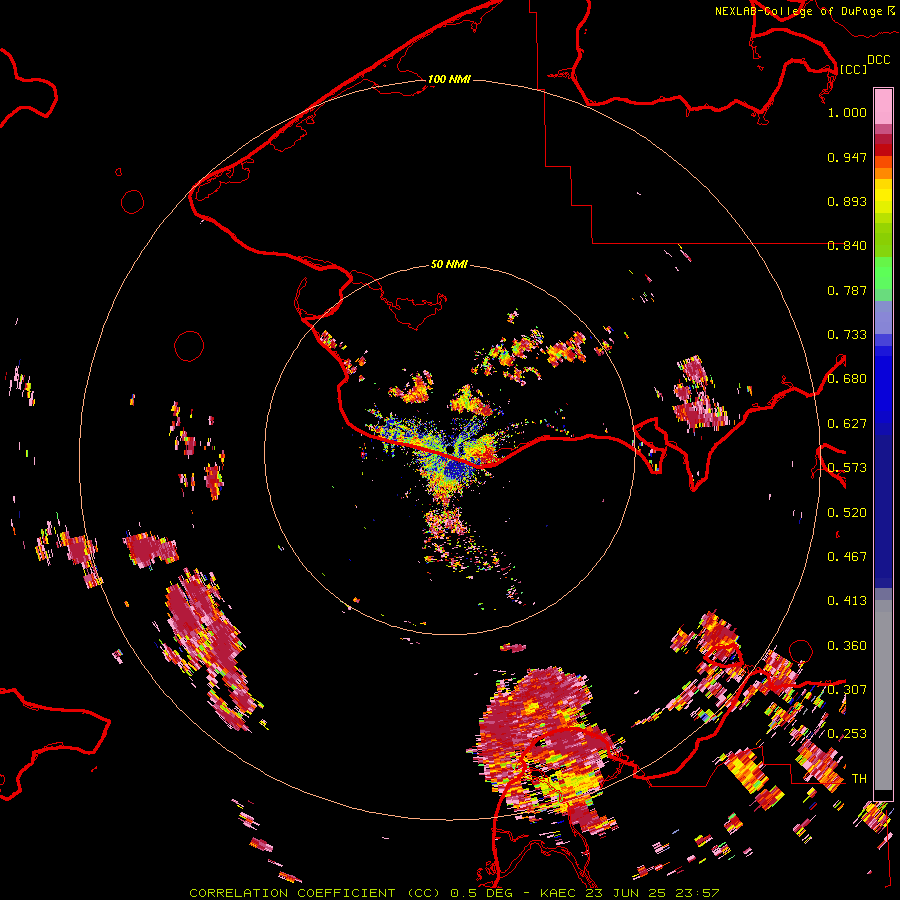Select the 1.000 scale value

[x=847, y=112]
